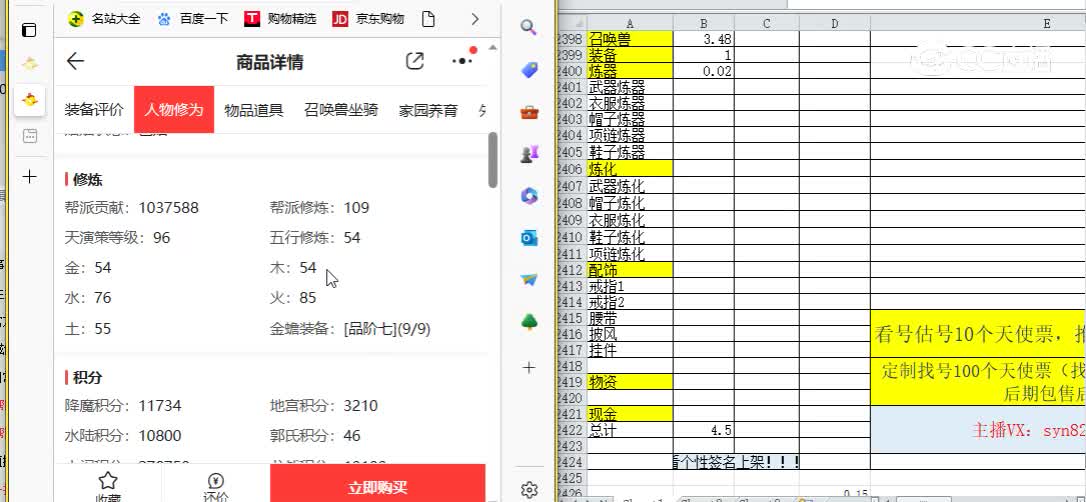Viewport: 1086px width, 502px height.
Task: Switch to the 家园养育 tab
Action: [x=428, y=109]
